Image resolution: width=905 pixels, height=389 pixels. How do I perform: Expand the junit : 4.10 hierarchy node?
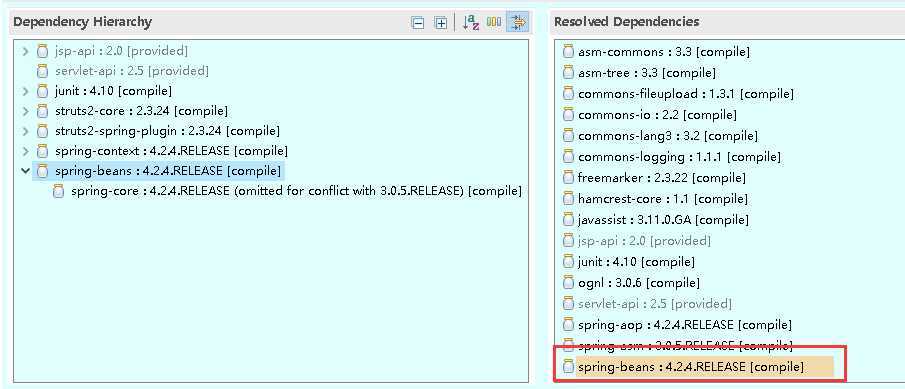(25, 91)
